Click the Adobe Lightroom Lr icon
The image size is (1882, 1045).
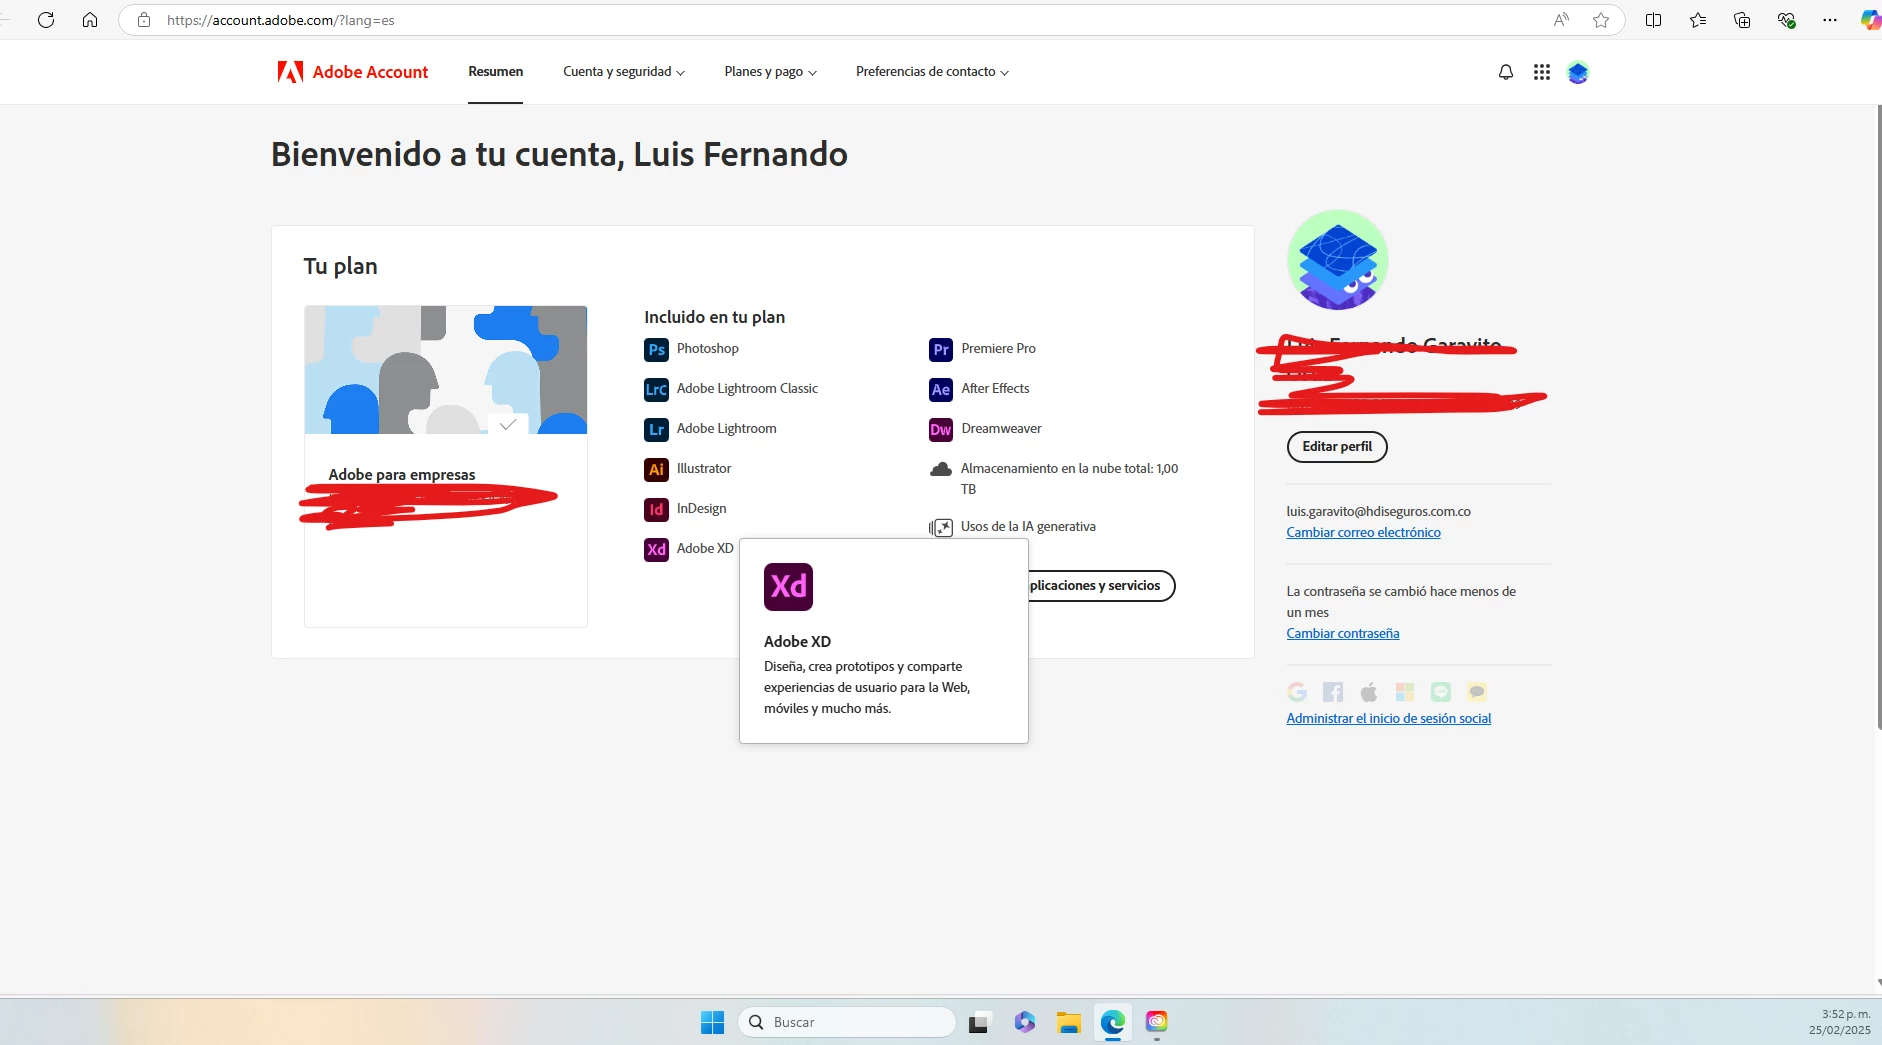656,430
